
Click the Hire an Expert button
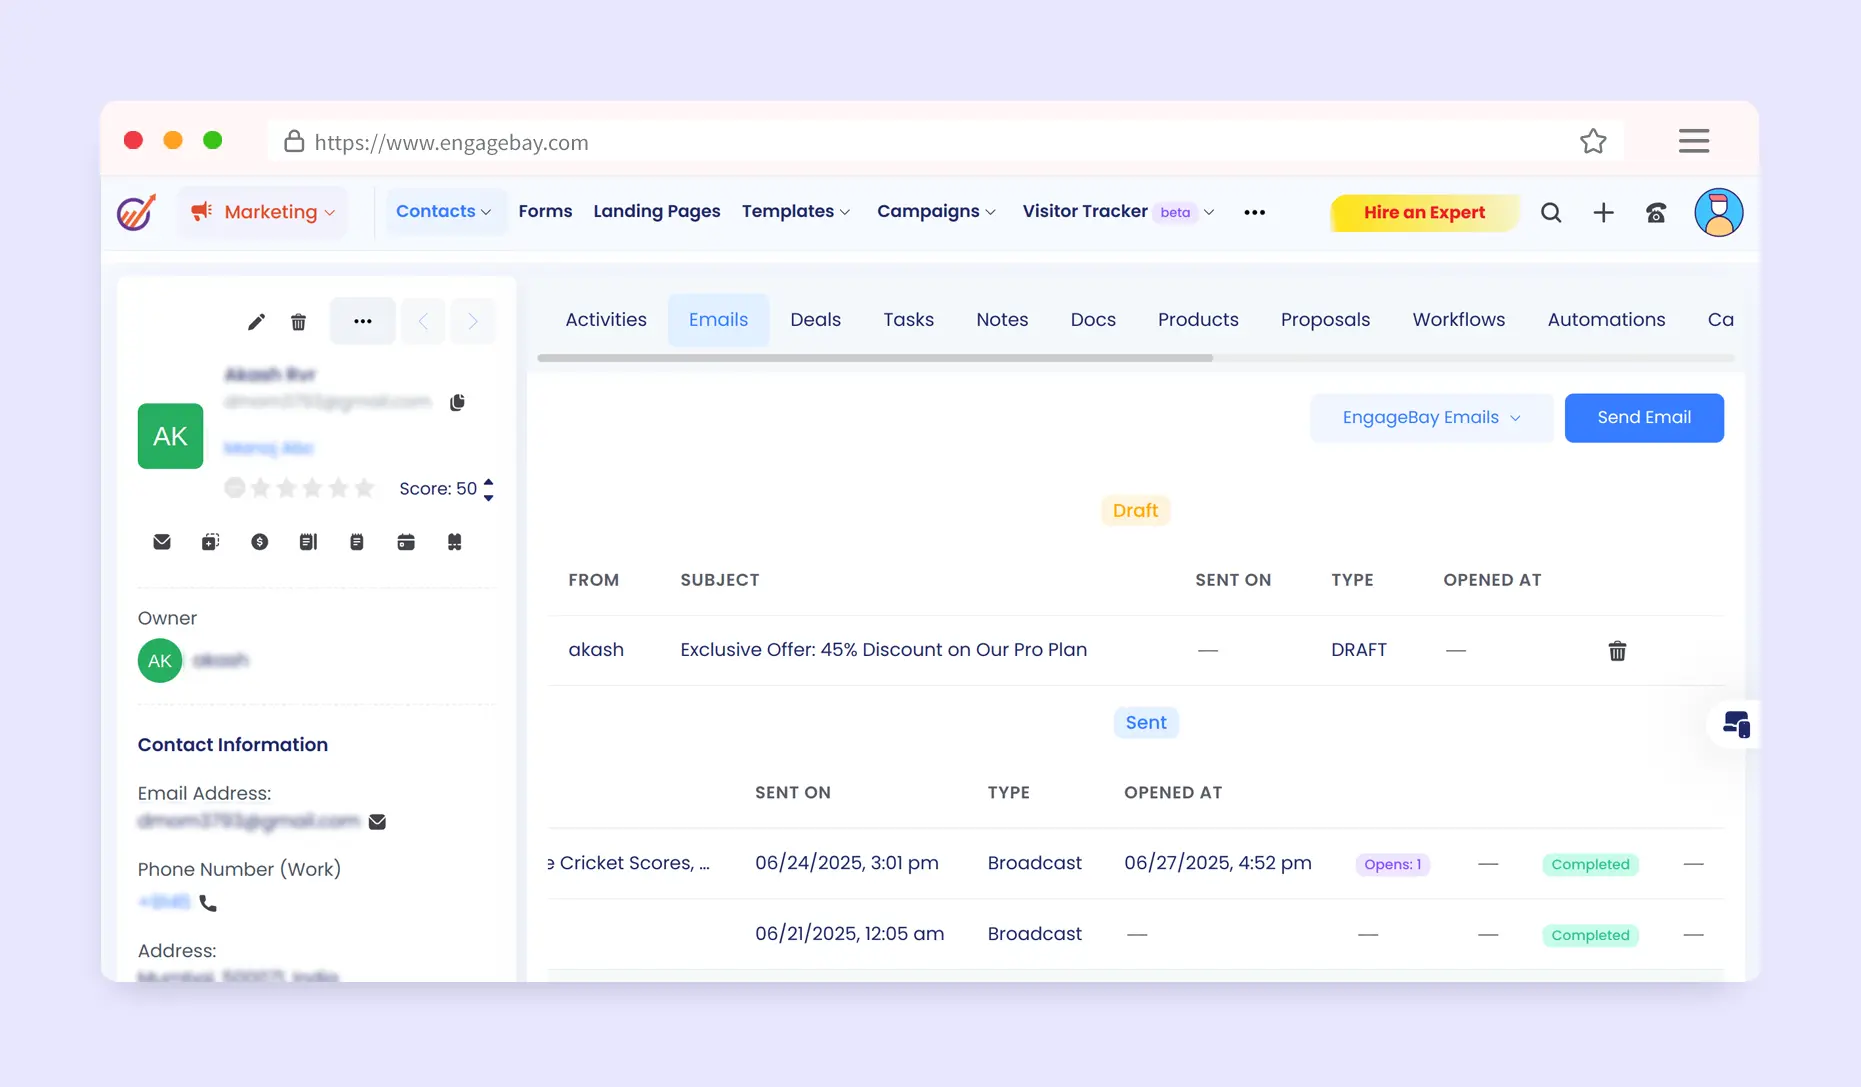pos(1423,213)
